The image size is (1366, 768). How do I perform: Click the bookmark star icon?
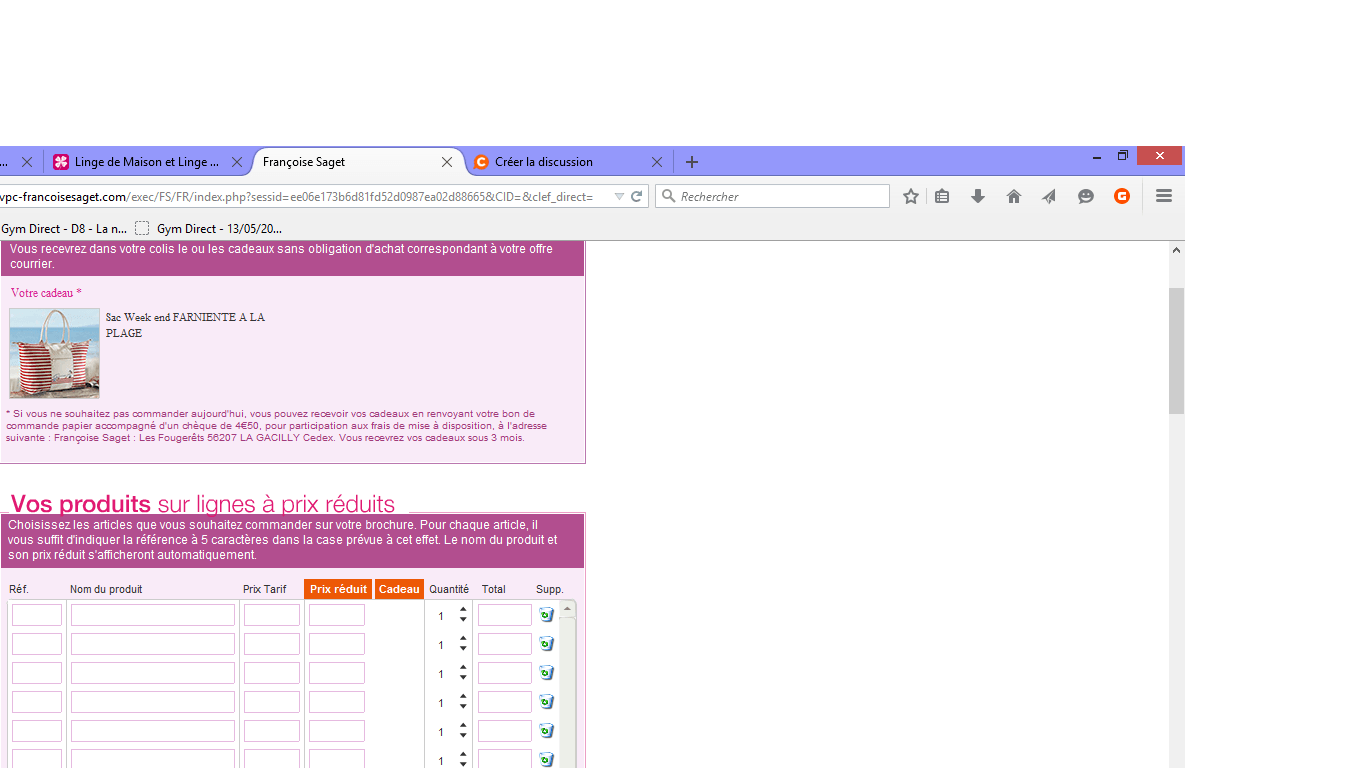tap(910, 197)
